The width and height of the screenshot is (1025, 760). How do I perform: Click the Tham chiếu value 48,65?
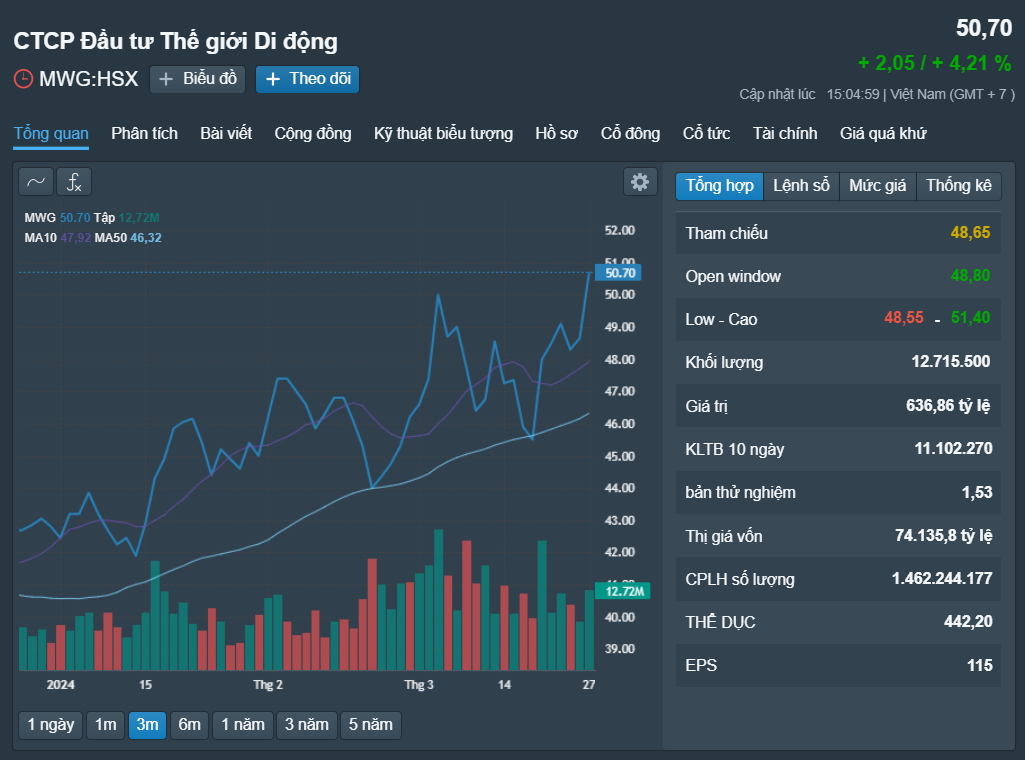[970, 233]
